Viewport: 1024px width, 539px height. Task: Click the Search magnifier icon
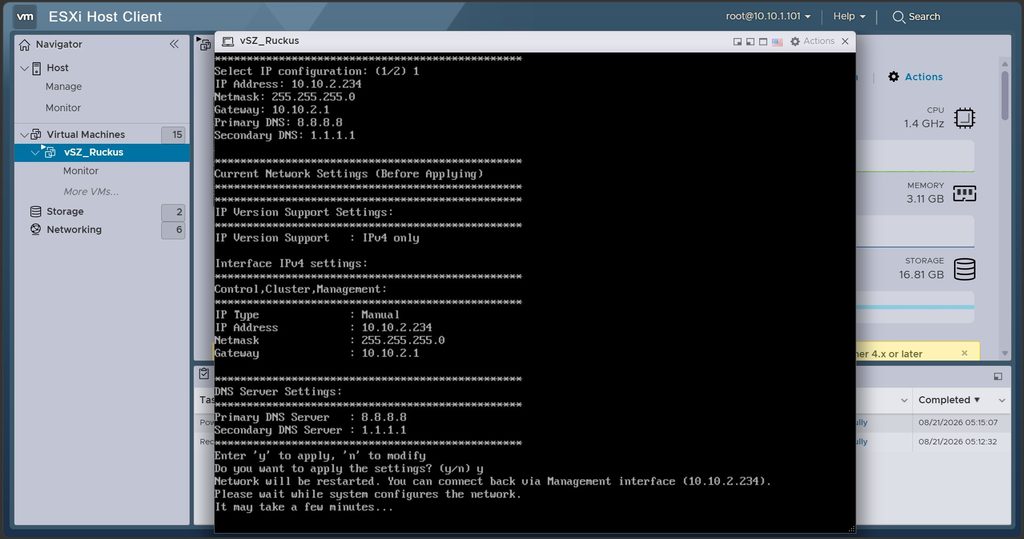pos(899,17)
